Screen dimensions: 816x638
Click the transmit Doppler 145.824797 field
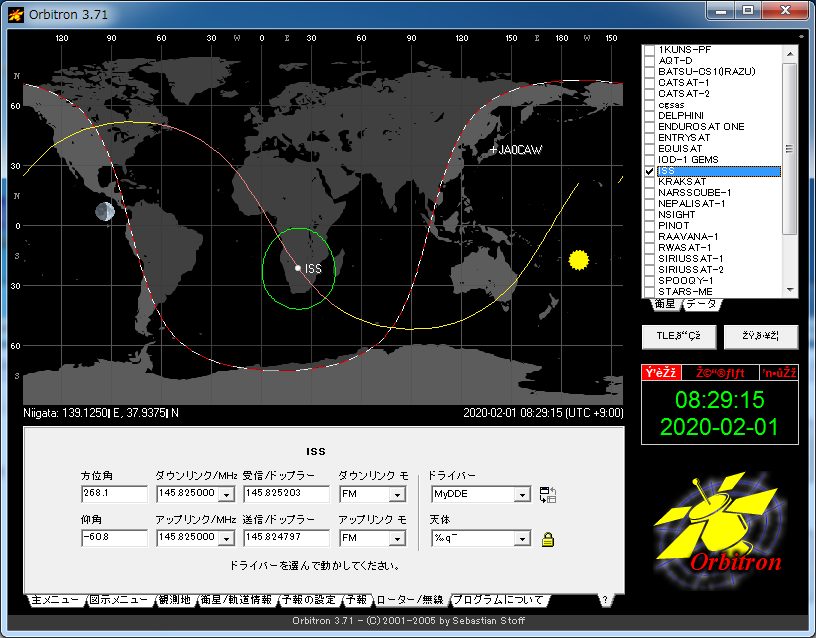(x=286, y=538)
